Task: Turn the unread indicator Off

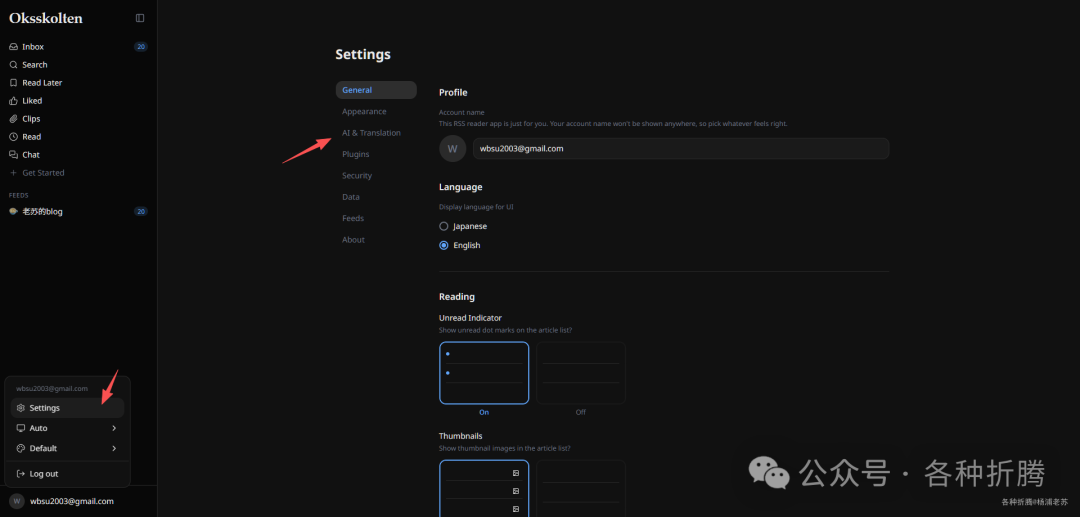Action: click(x=581, y=373)
